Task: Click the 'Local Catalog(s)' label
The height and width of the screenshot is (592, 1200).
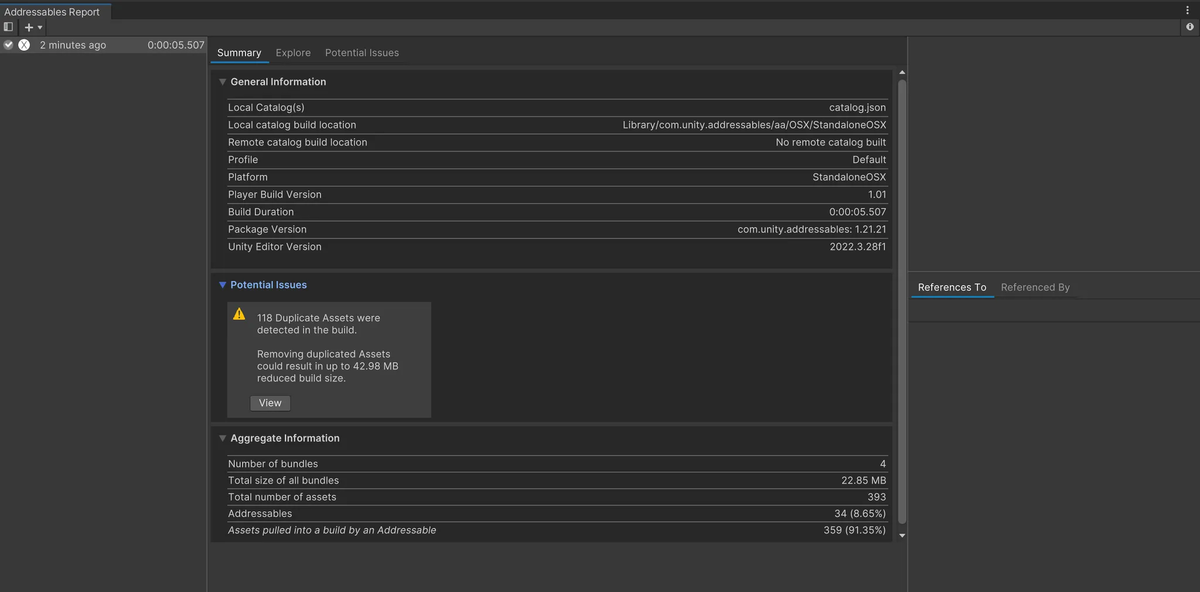Action: point(266,107)
